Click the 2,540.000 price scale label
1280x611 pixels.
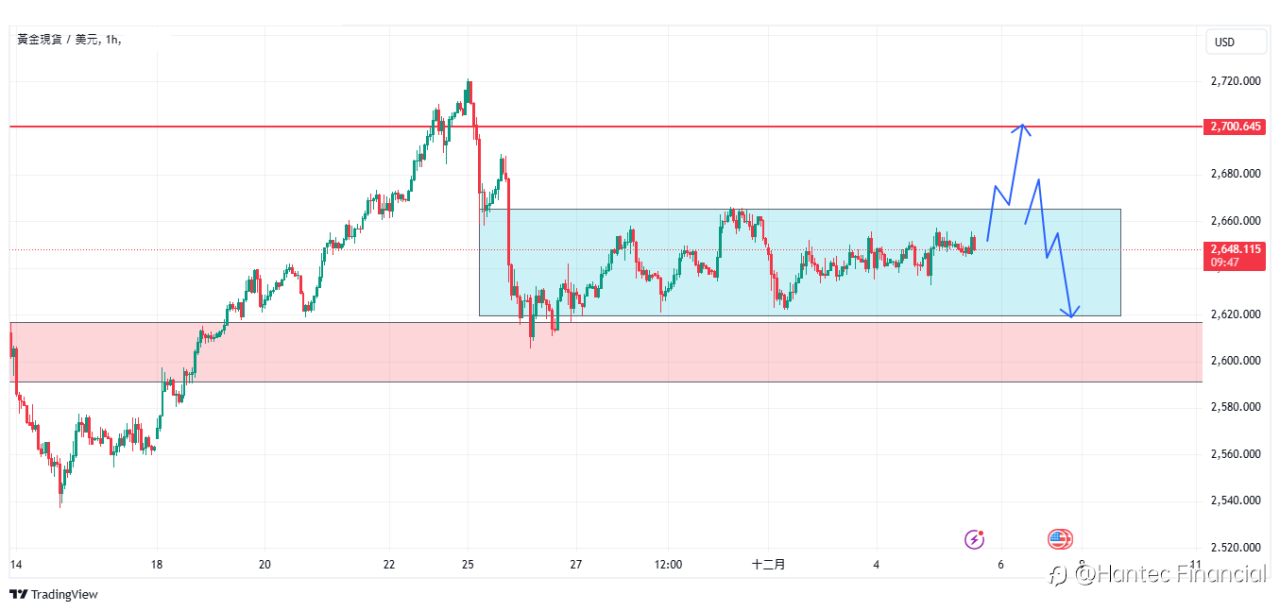coord(1234,501)
